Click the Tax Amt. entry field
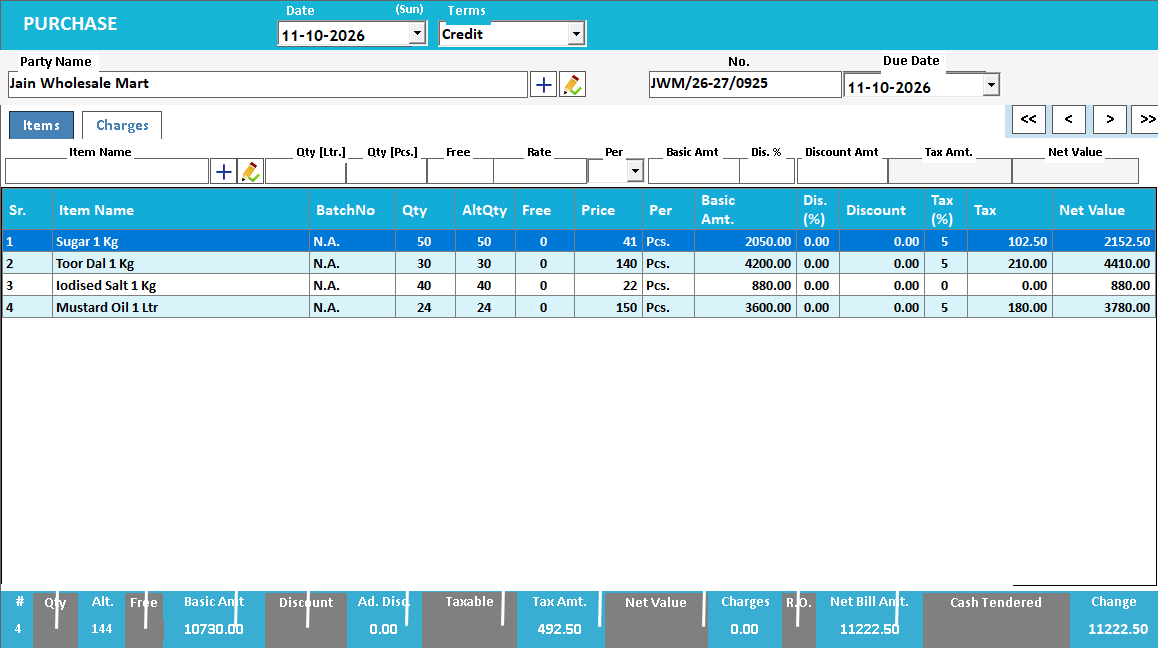1158x648 pixels. [x=950, y=171]
